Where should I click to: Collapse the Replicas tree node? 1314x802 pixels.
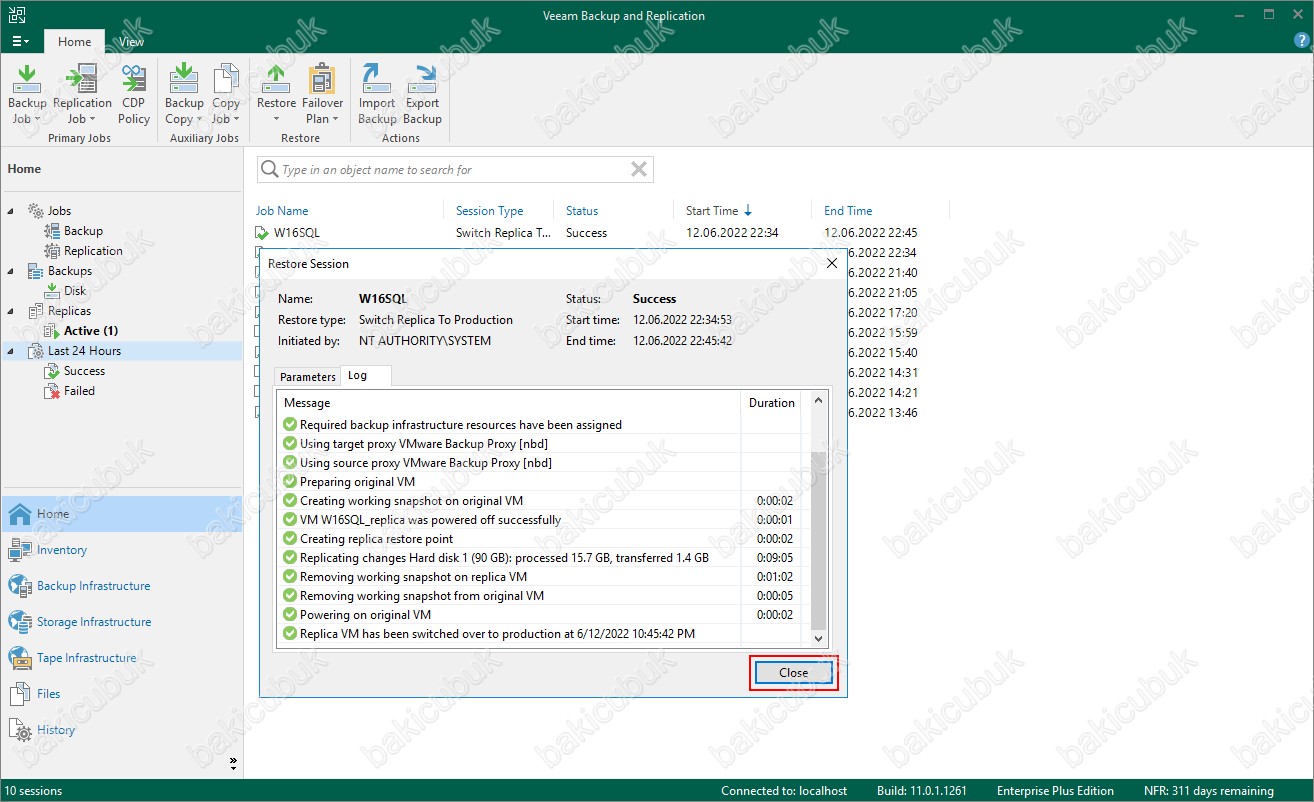(12, 311)
